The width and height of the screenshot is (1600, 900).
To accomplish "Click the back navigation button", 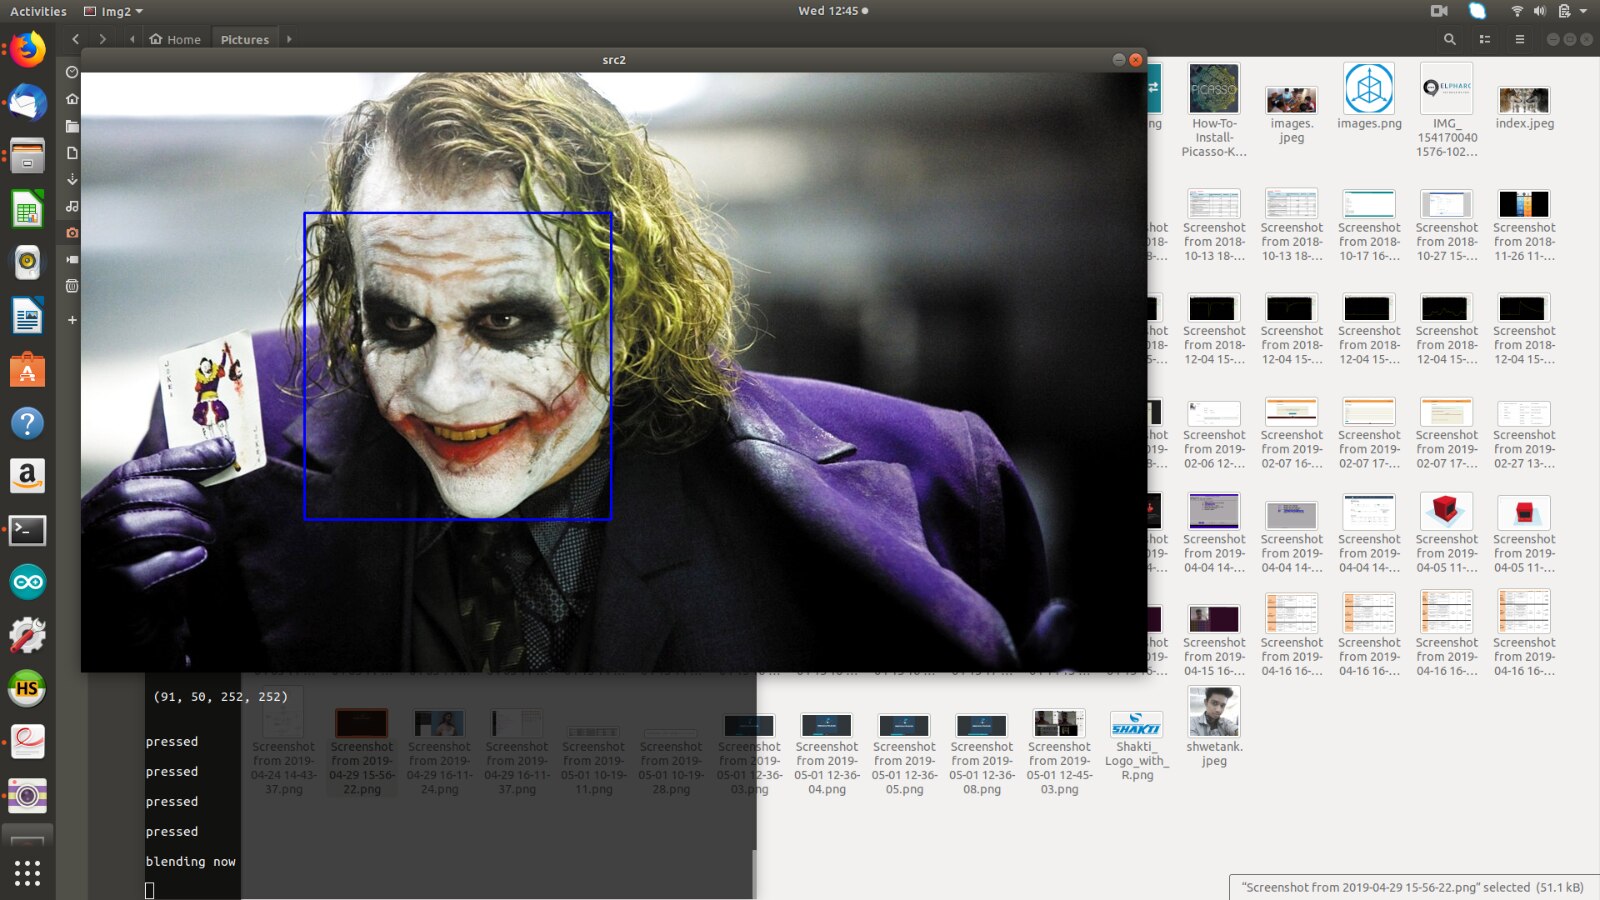I will tap(75, 39).
